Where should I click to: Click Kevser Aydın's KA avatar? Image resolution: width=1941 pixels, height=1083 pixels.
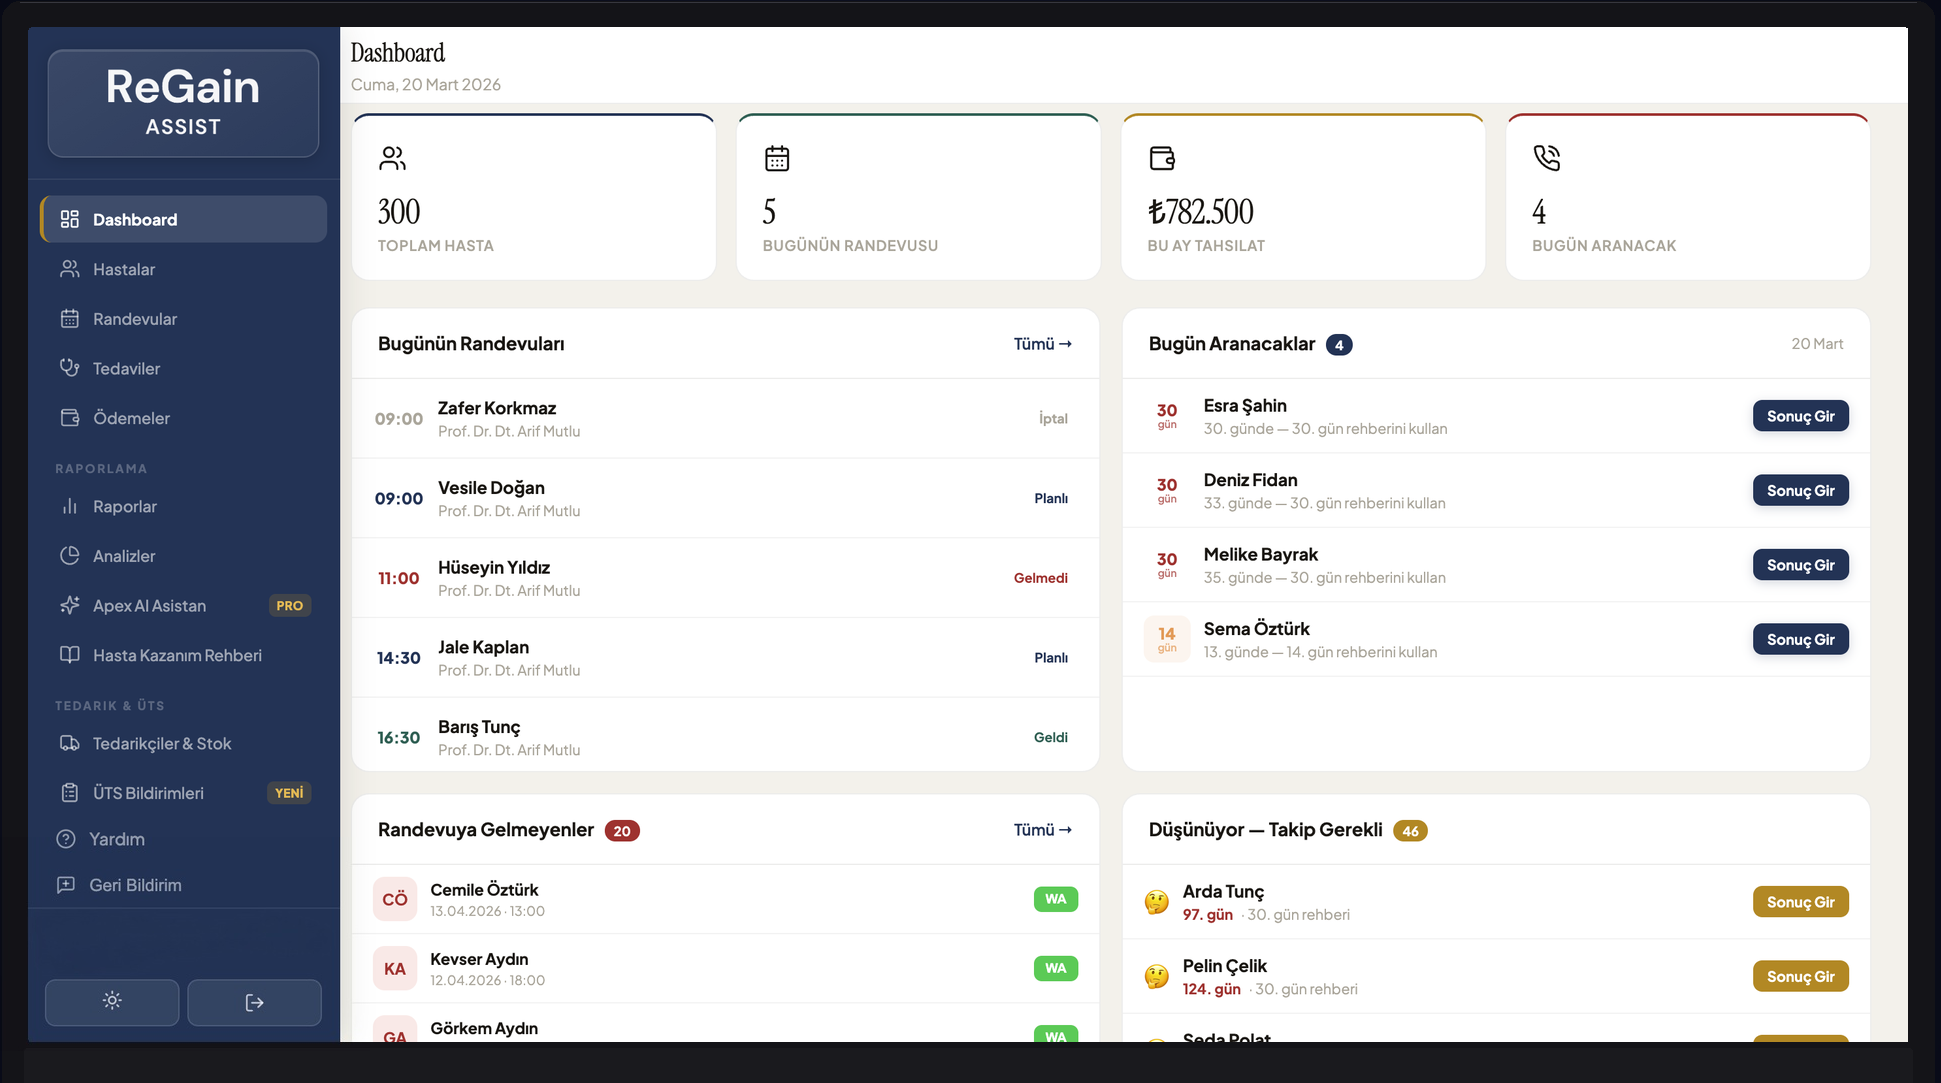(x=395, y=968)
